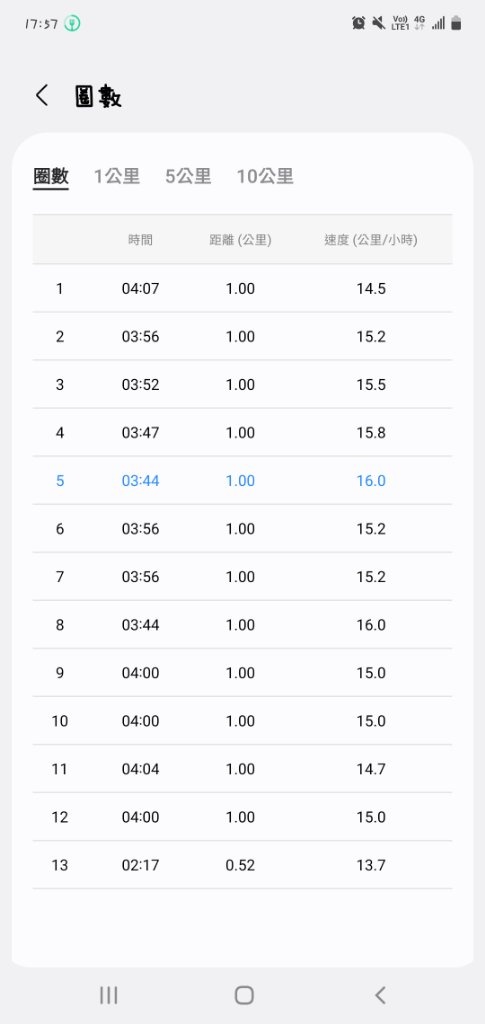Tap the 速度 (公里/小時) column header
Viewport: 485px width, 1024px height.
(371, 240)
